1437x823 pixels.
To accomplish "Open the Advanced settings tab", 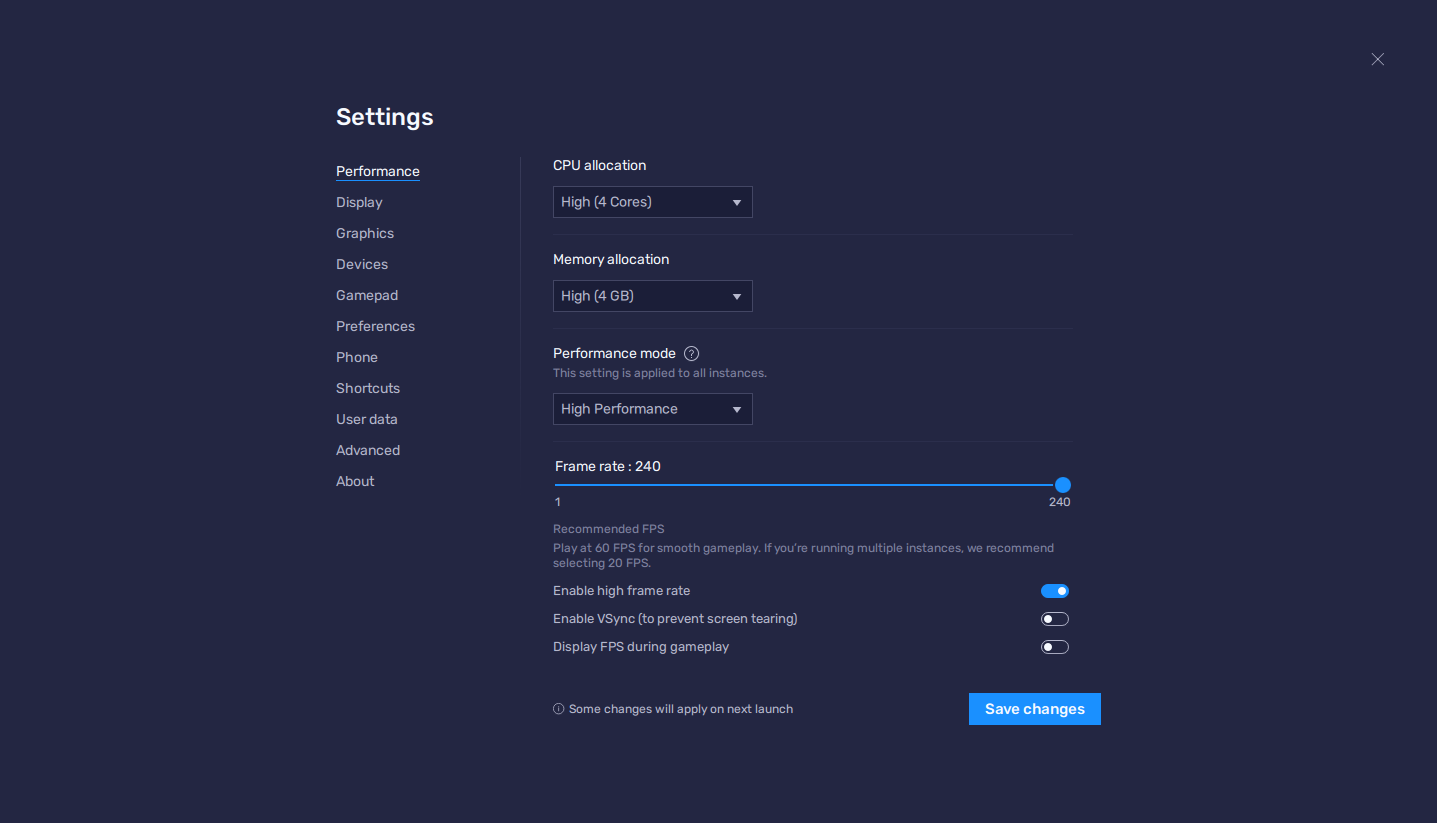I will tap(368, 450).
